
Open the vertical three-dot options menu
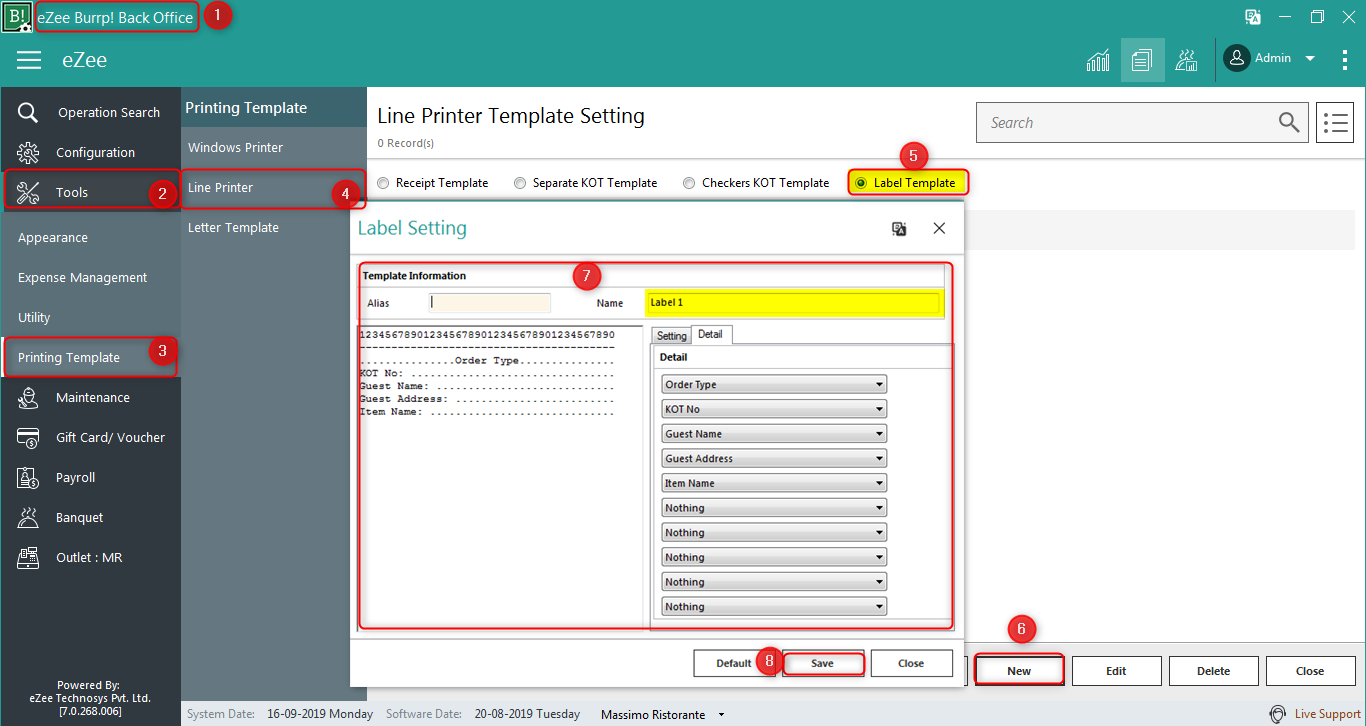(1345, 60)
